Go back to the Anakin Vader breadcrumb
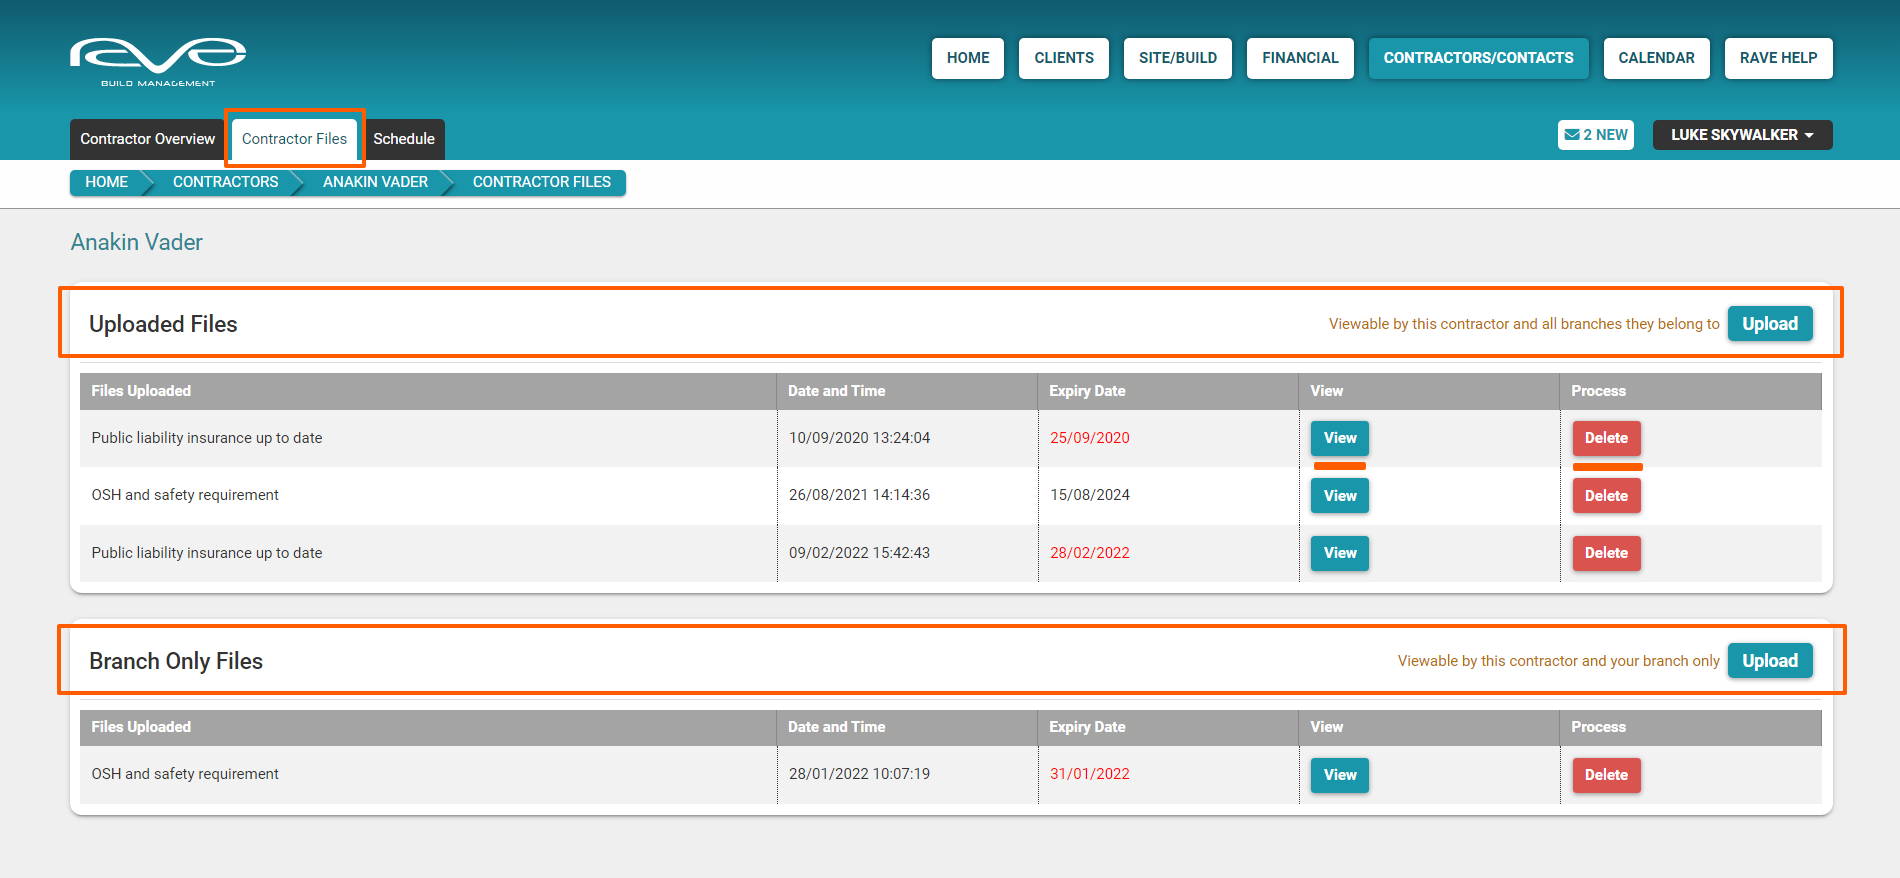The height and width of the screenshot is (878, 1900). [375, 182]
